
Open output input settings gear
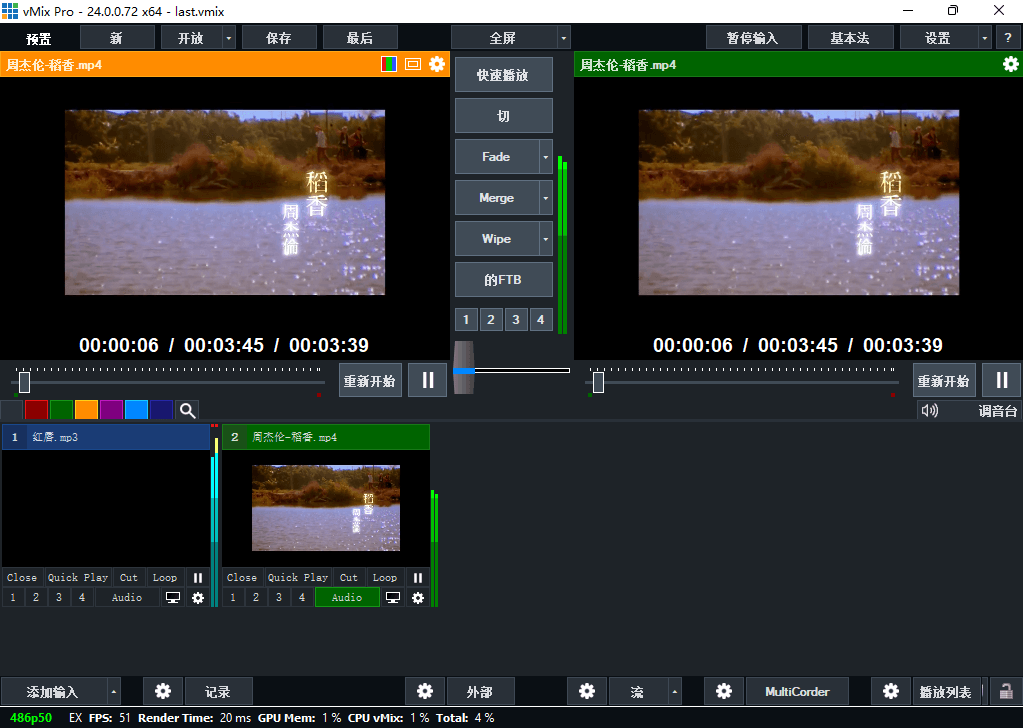(1011, 64)
